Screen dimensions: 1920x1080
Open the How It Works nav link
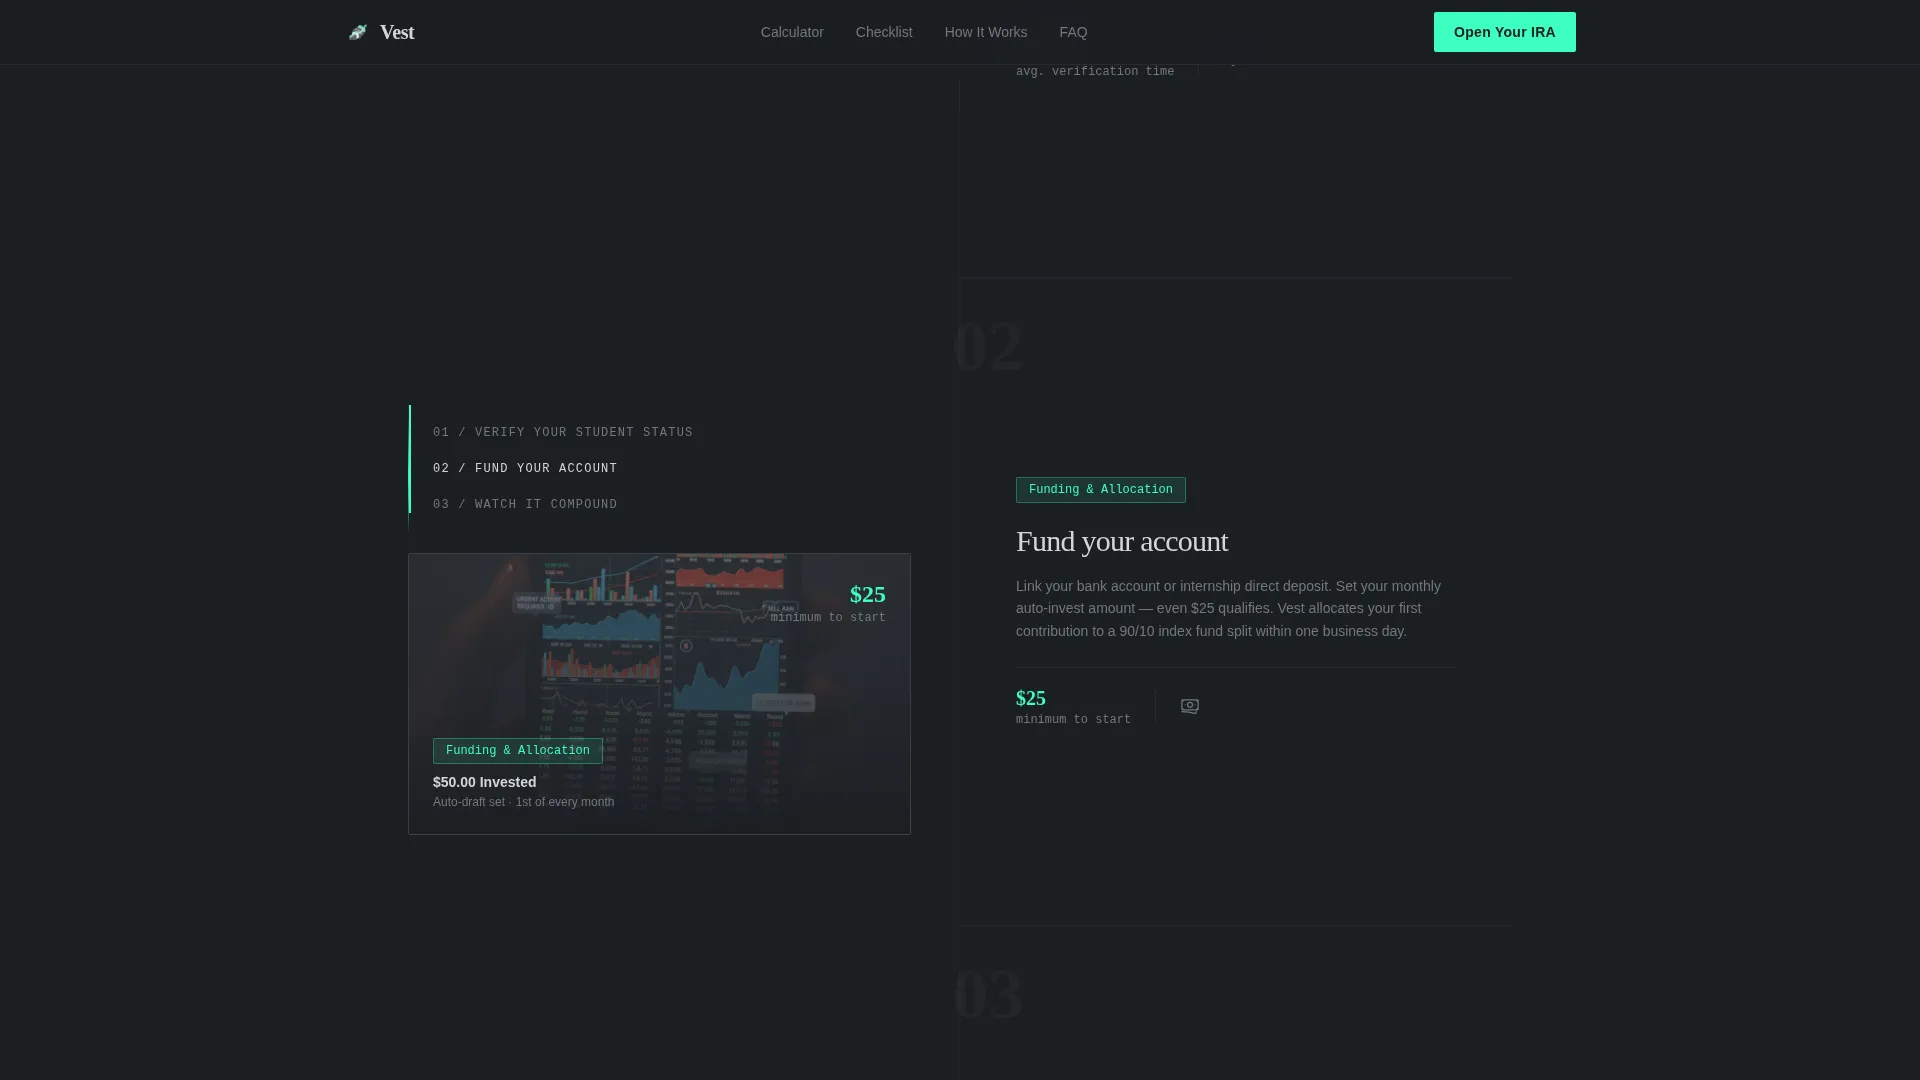(x=986, y=32)
